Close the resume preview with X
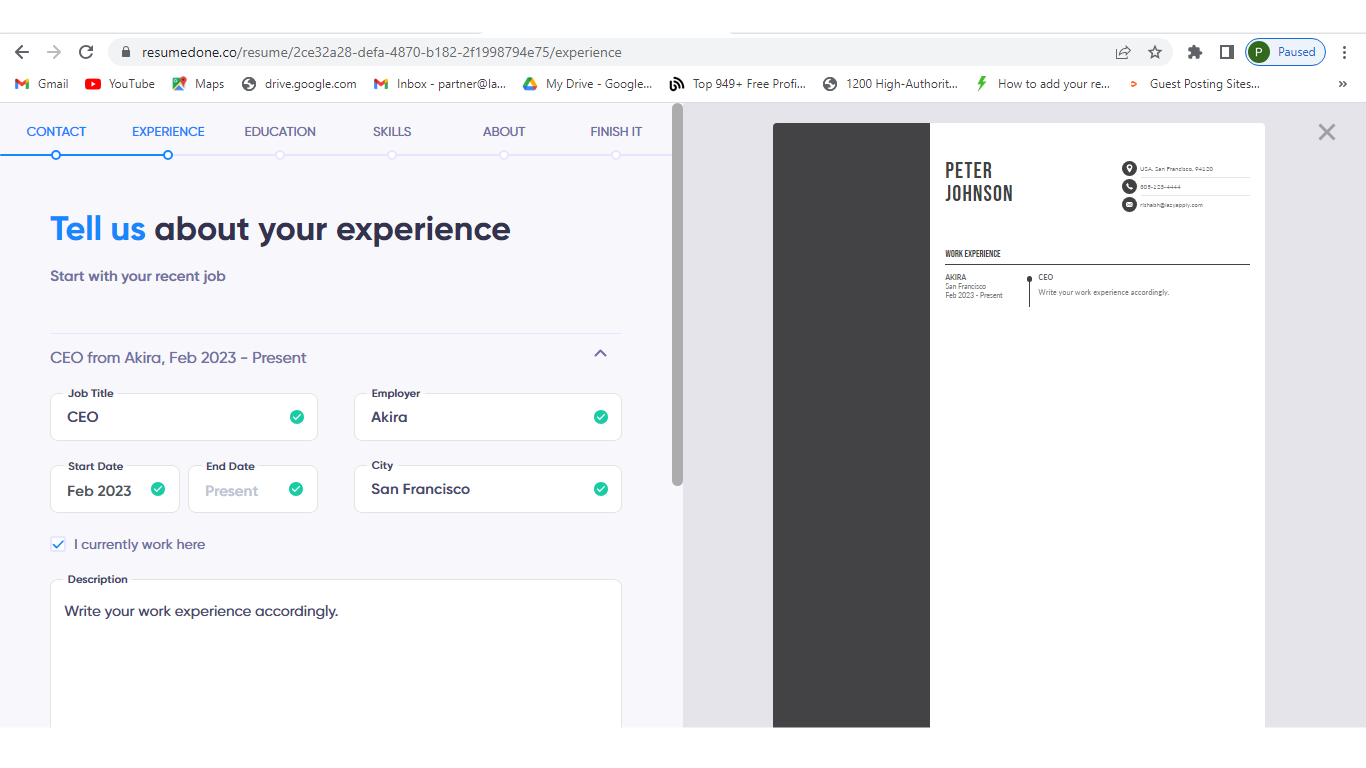Viewport: 1366px width, 768px height. [x=1326, y=132]
